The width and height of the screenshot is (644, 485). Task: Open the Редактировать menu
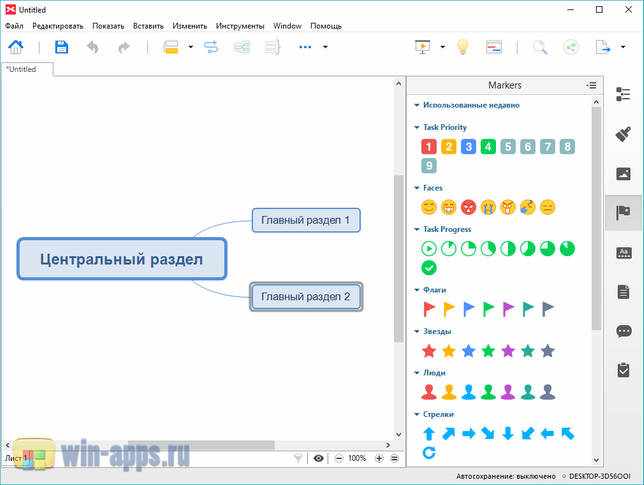[58, 26]
